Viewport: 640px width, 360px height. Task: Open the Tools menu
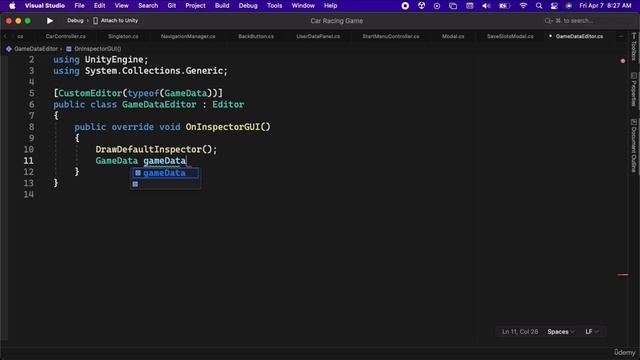click(274, 6)
